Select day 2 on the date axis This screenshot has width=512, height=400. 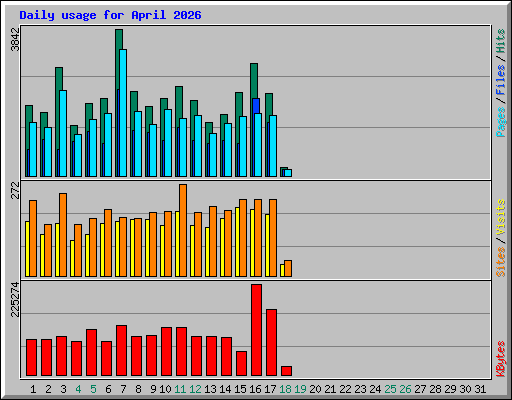48,389
